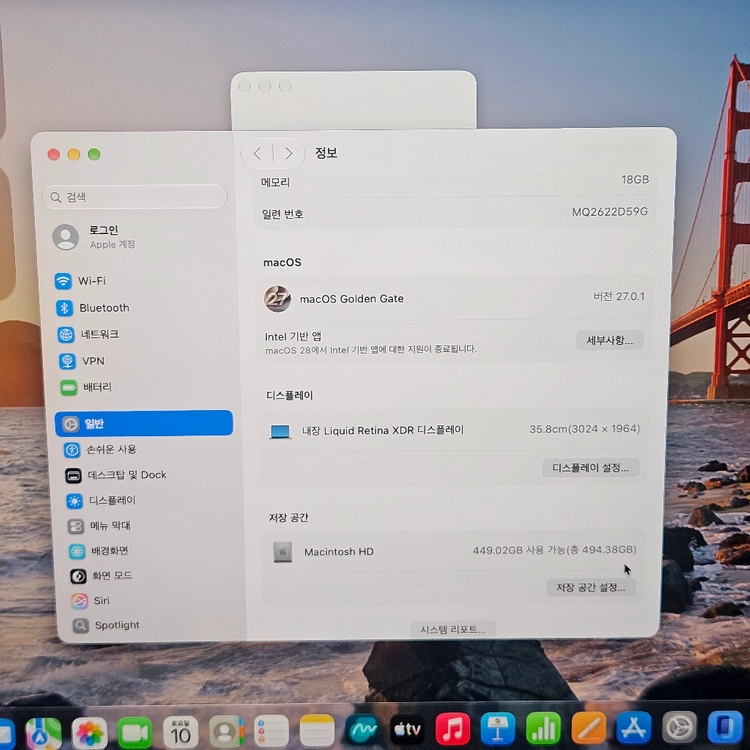This screenshot has height=750, width=750.
Task: Open Maps from the Dock
Action: click(44, 733)
